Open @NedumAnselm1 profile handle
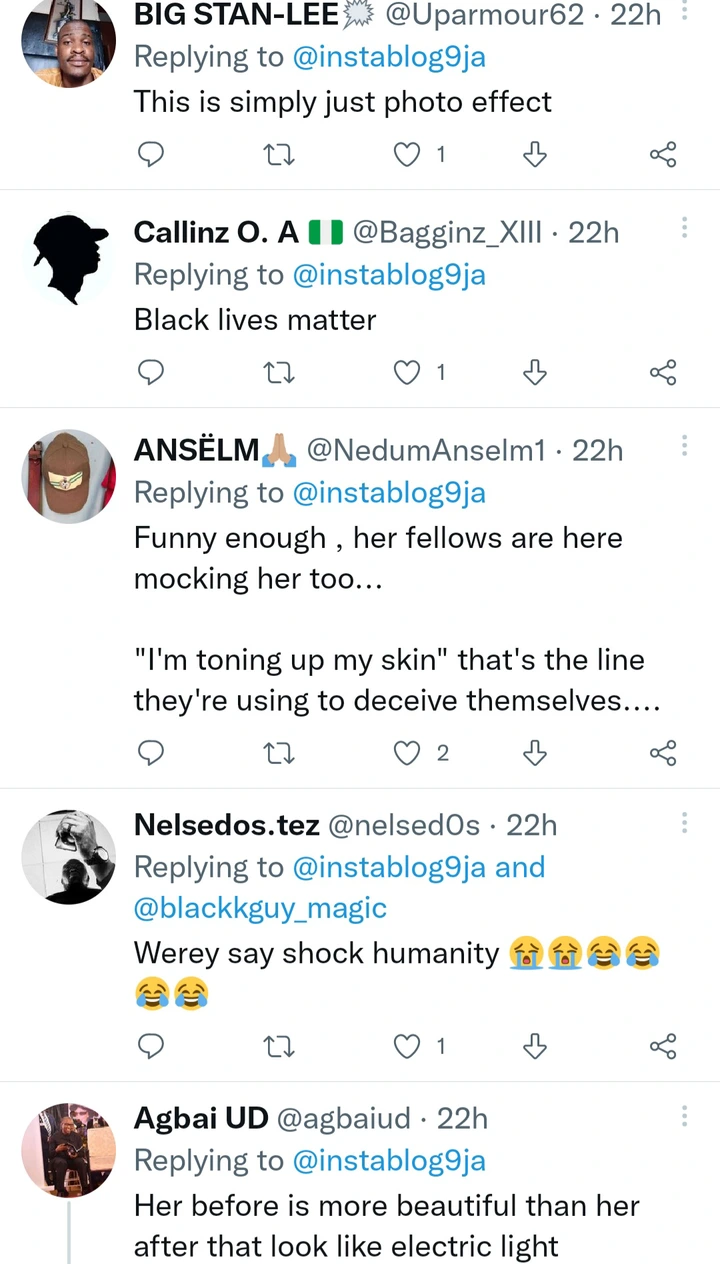This screenshot has width=720, height=1264. pyautogui.click(x=426, y=451)
